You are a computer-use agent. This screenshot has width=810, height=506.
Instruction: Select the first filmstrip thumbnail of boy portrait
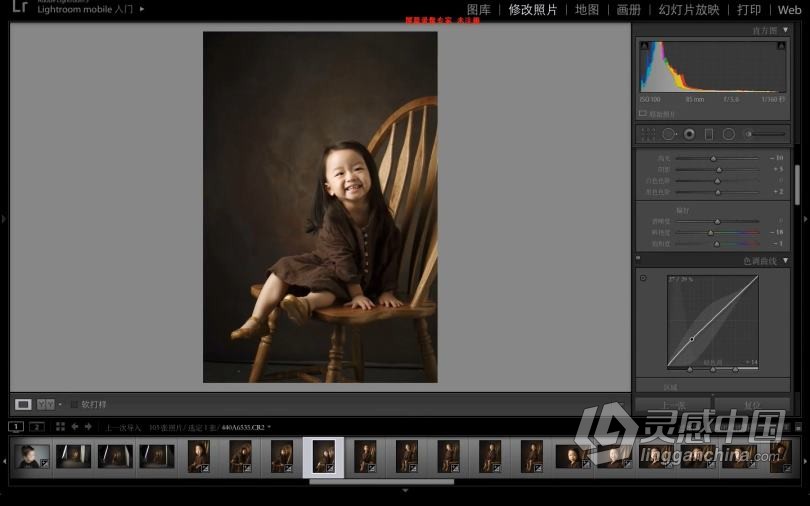(32, 456)
